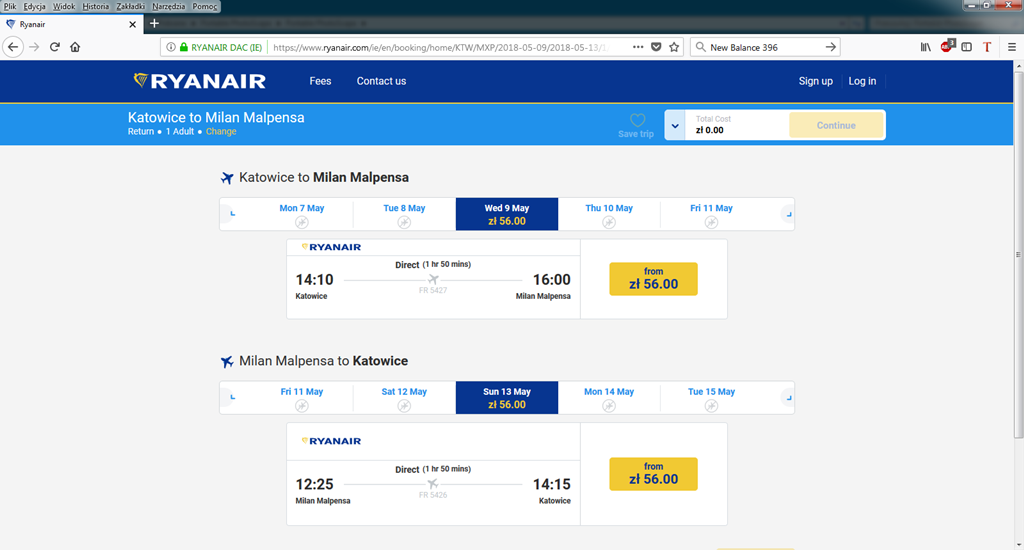Select outbound Wed 9 May tab
Viewport: 1024px width, 550px height.
[x=507, y=214]
